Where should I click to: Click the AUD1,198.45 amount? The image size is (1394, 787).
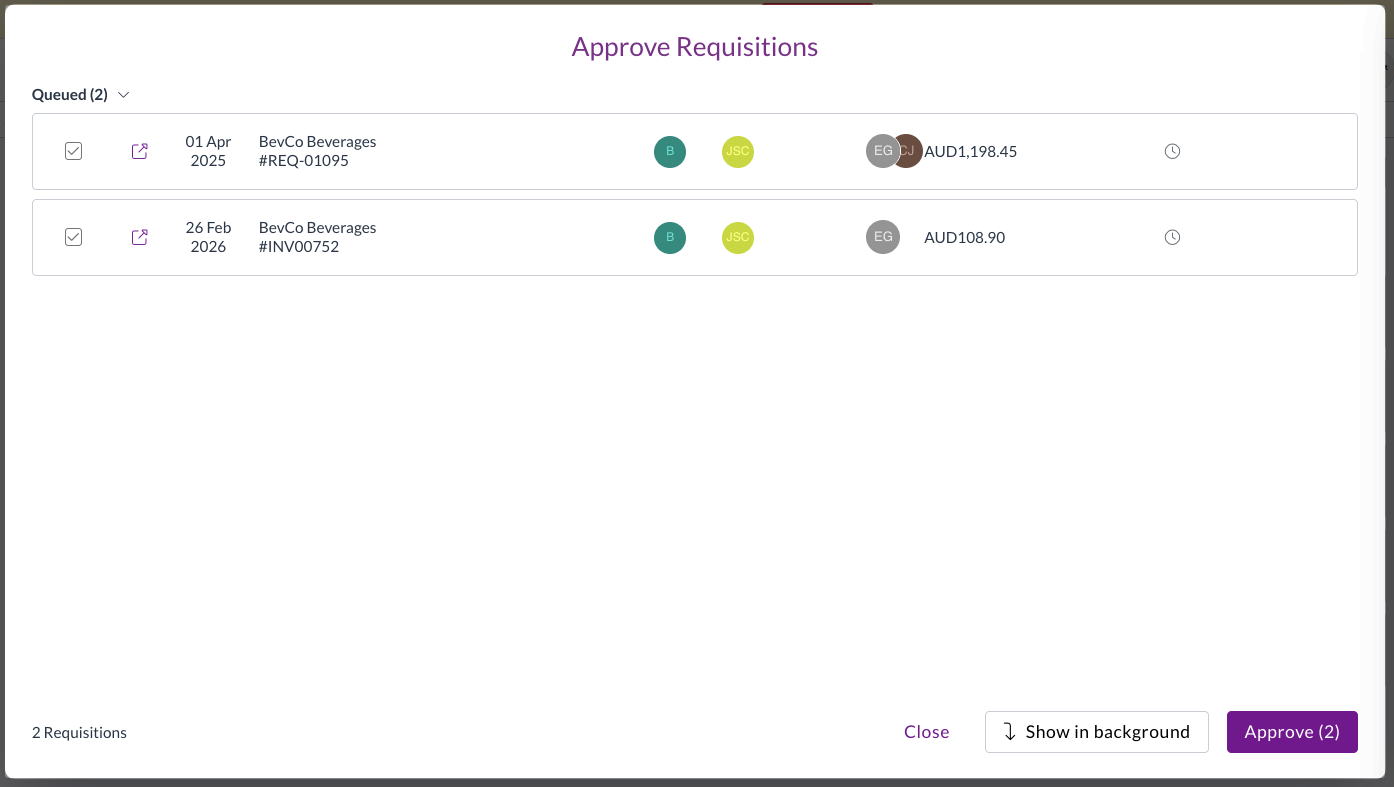tap(971, 152)
